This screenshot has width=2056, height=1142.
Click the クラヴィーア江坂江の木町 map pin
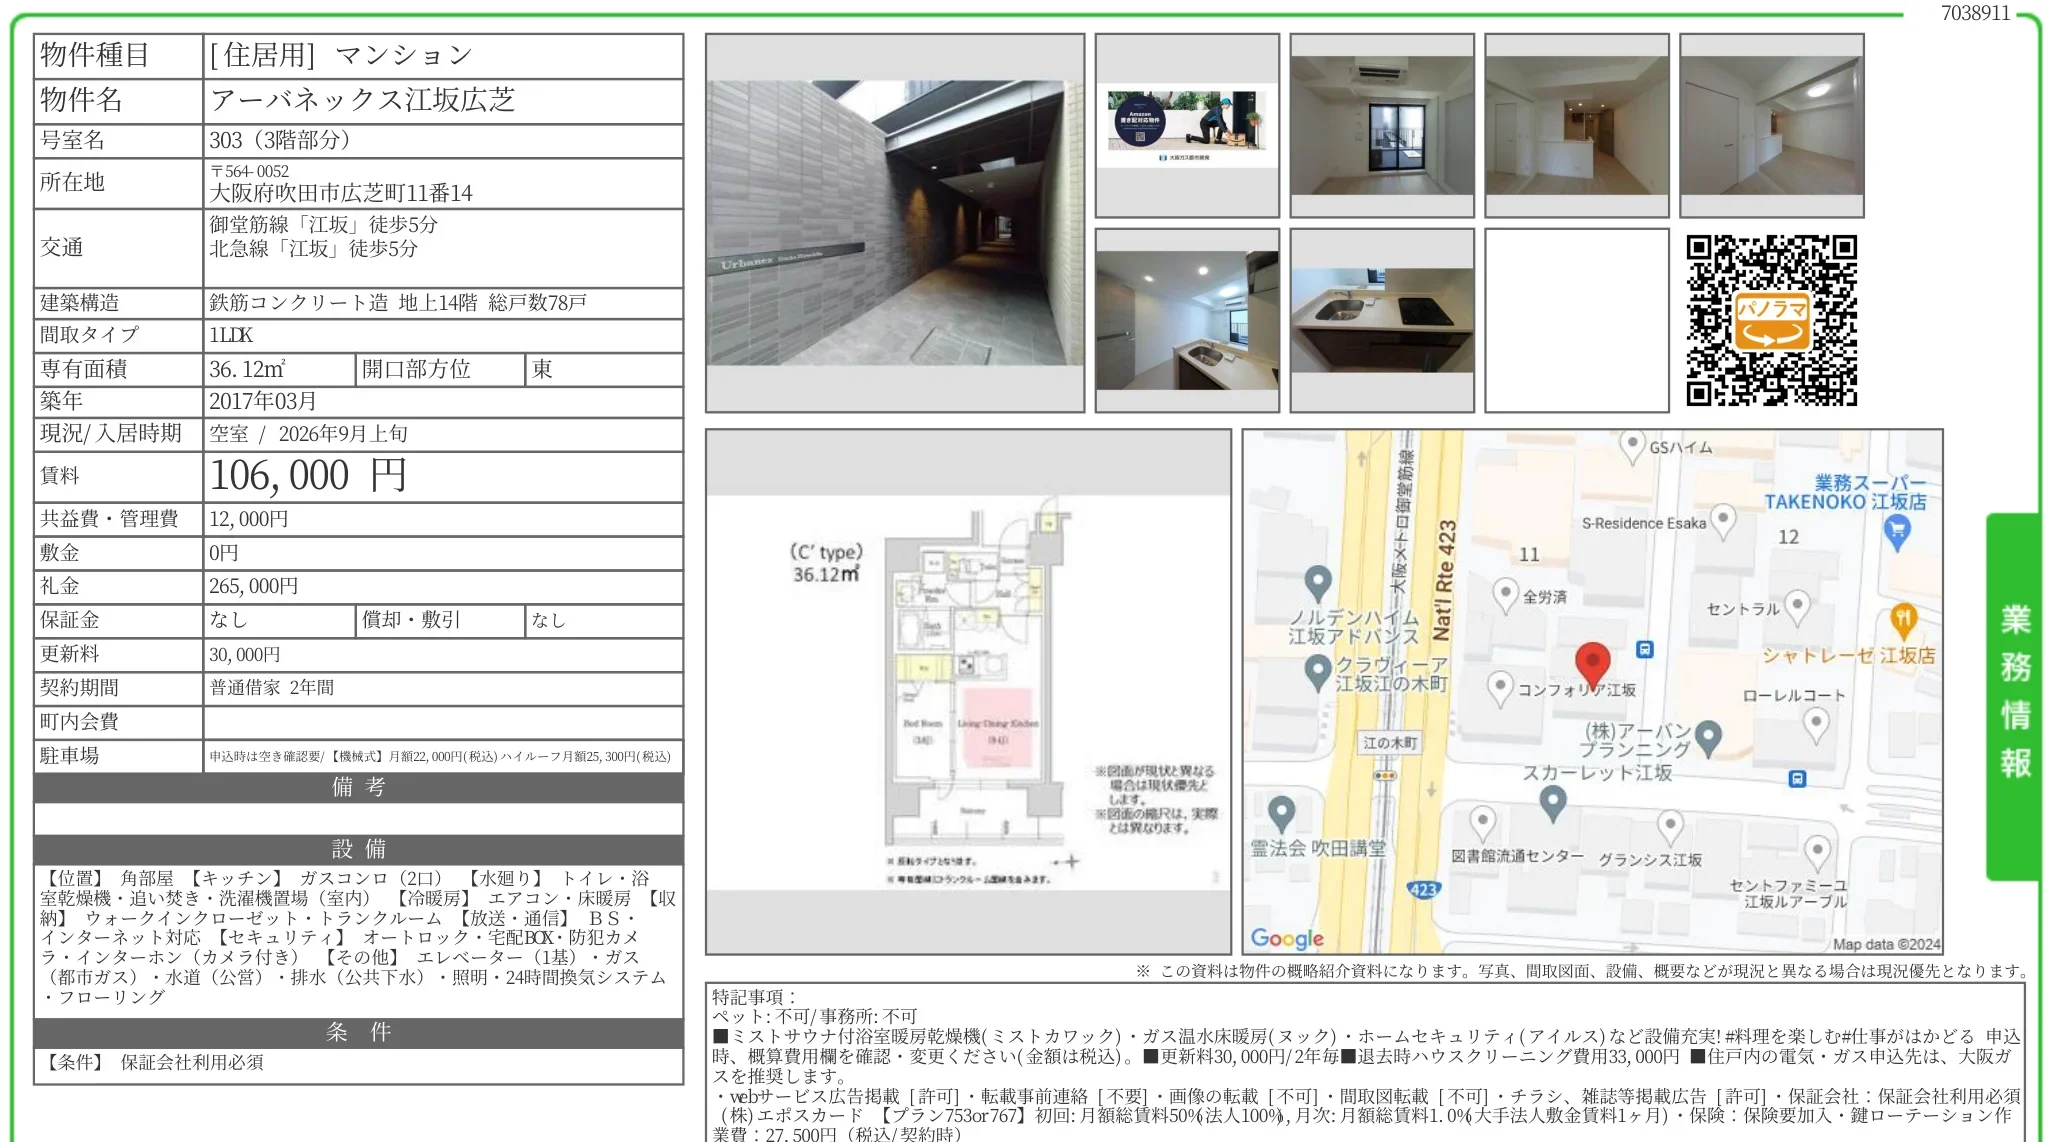click(1318, 671)
